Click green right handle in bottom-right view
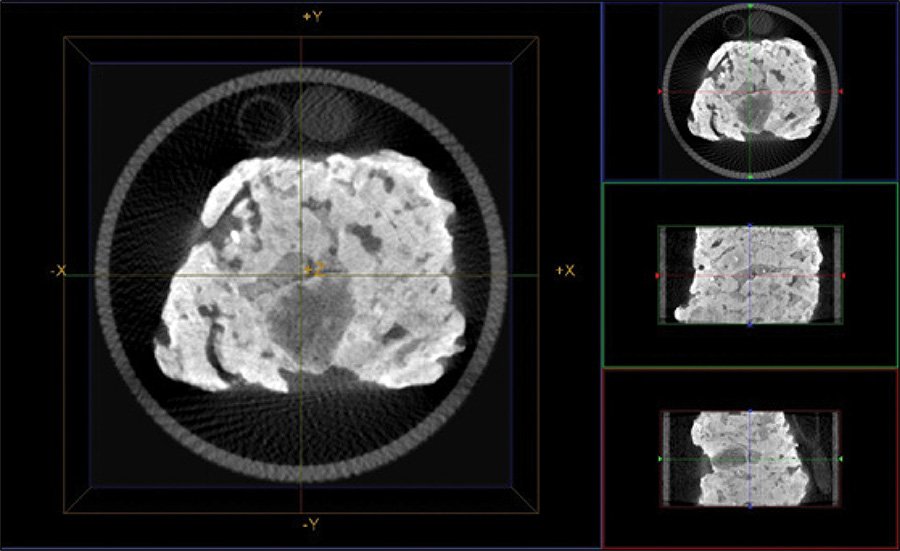Viewport: 900px width, 551px height. [842, 459]
